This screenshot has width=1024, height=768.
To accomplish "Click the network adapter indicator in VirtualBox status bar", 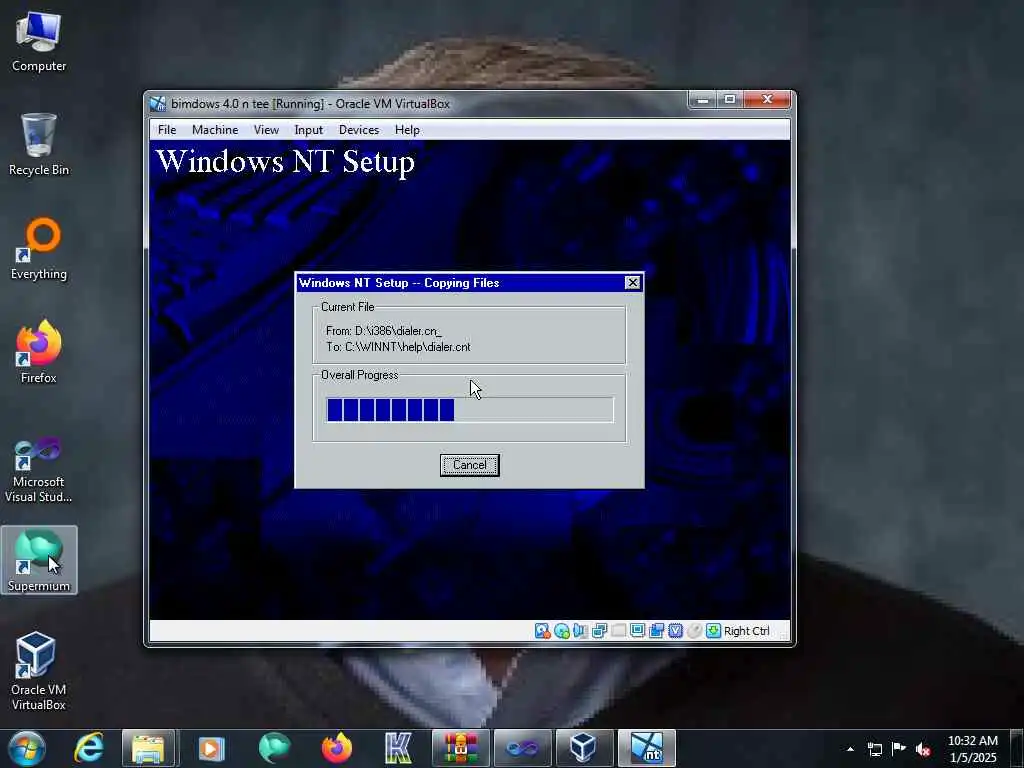I will click(x=599, y=631).
